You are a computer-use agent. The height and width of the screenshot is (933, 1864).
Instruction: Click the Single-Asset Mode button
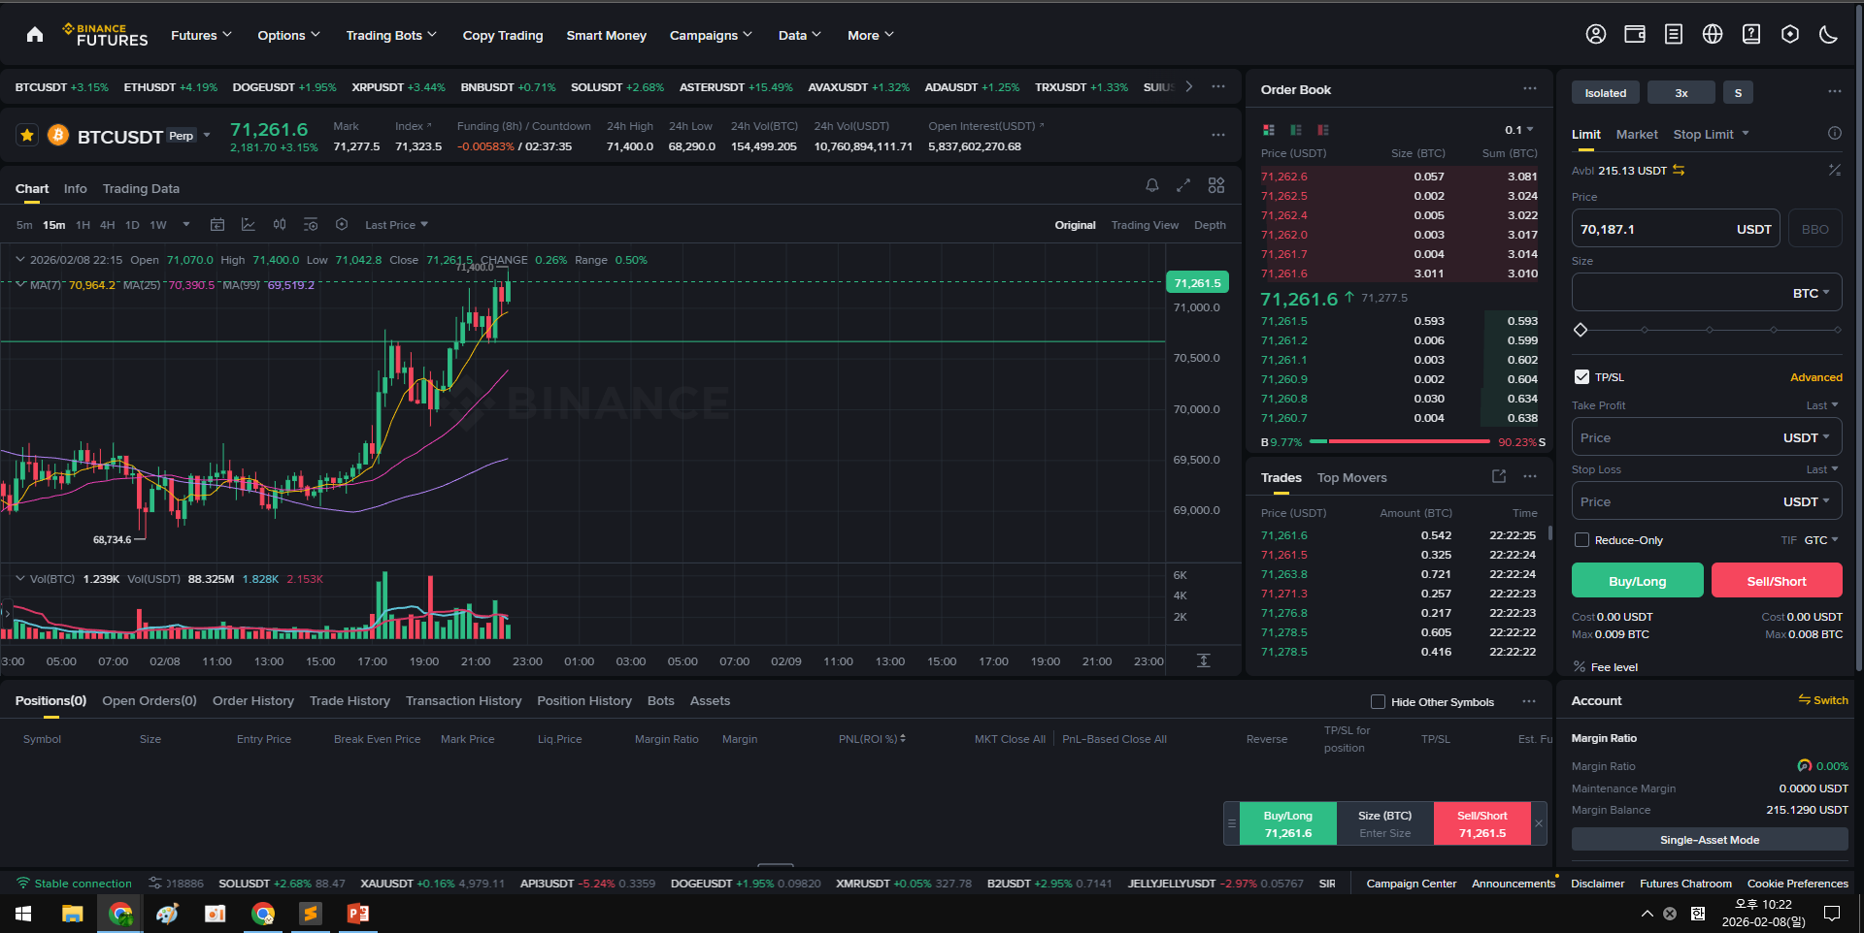(x=1709, y=840)
